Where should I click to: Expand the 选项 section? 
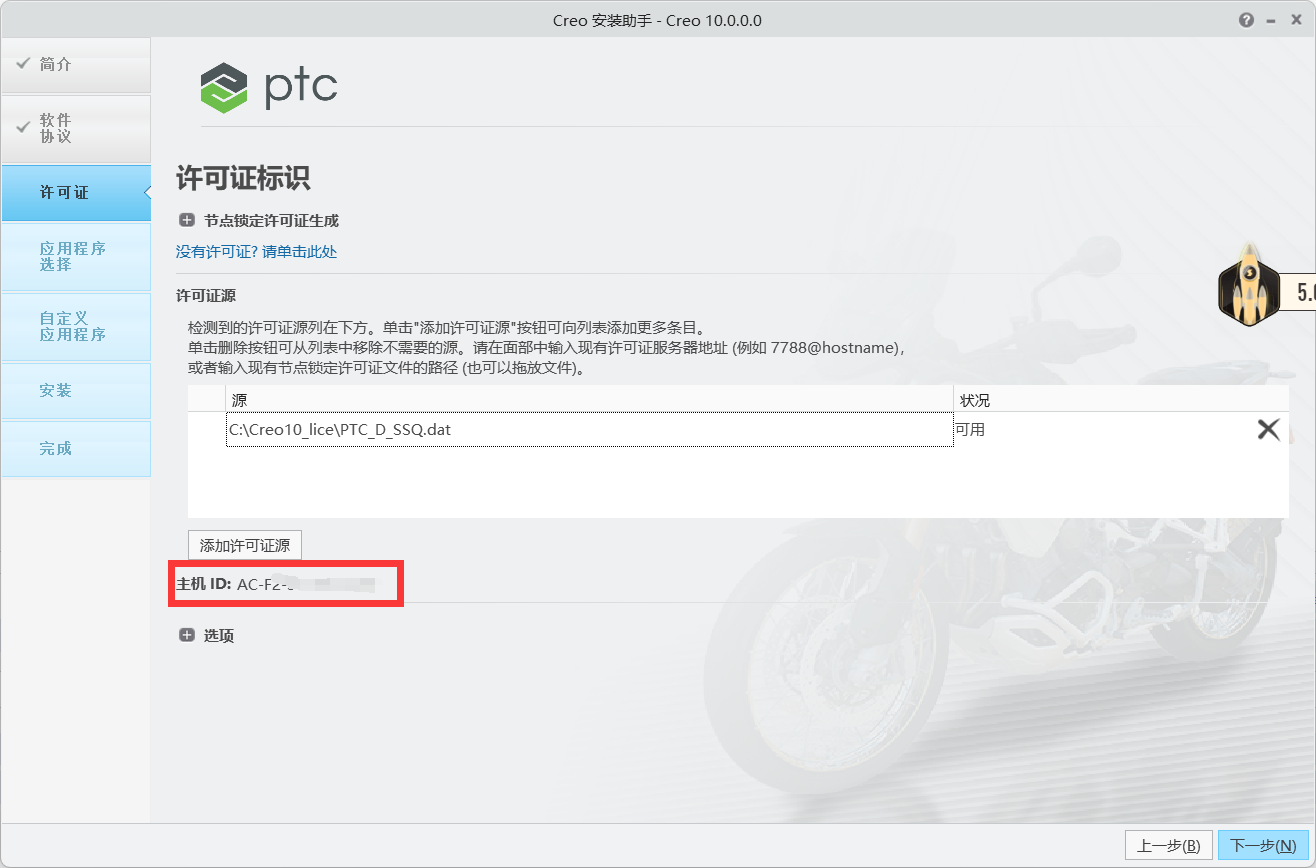coord(187,635)
